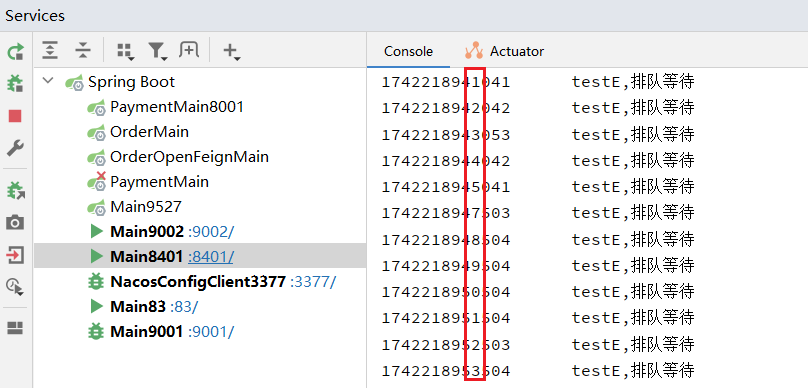Click the Rerun in Debug bug icon

coord(15,83)
